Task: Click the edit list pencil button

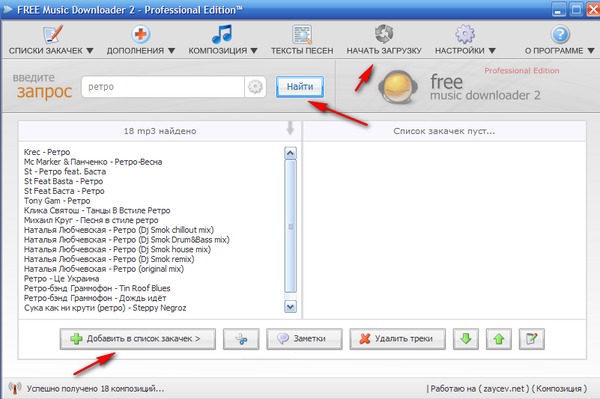Action: [532, 339]
